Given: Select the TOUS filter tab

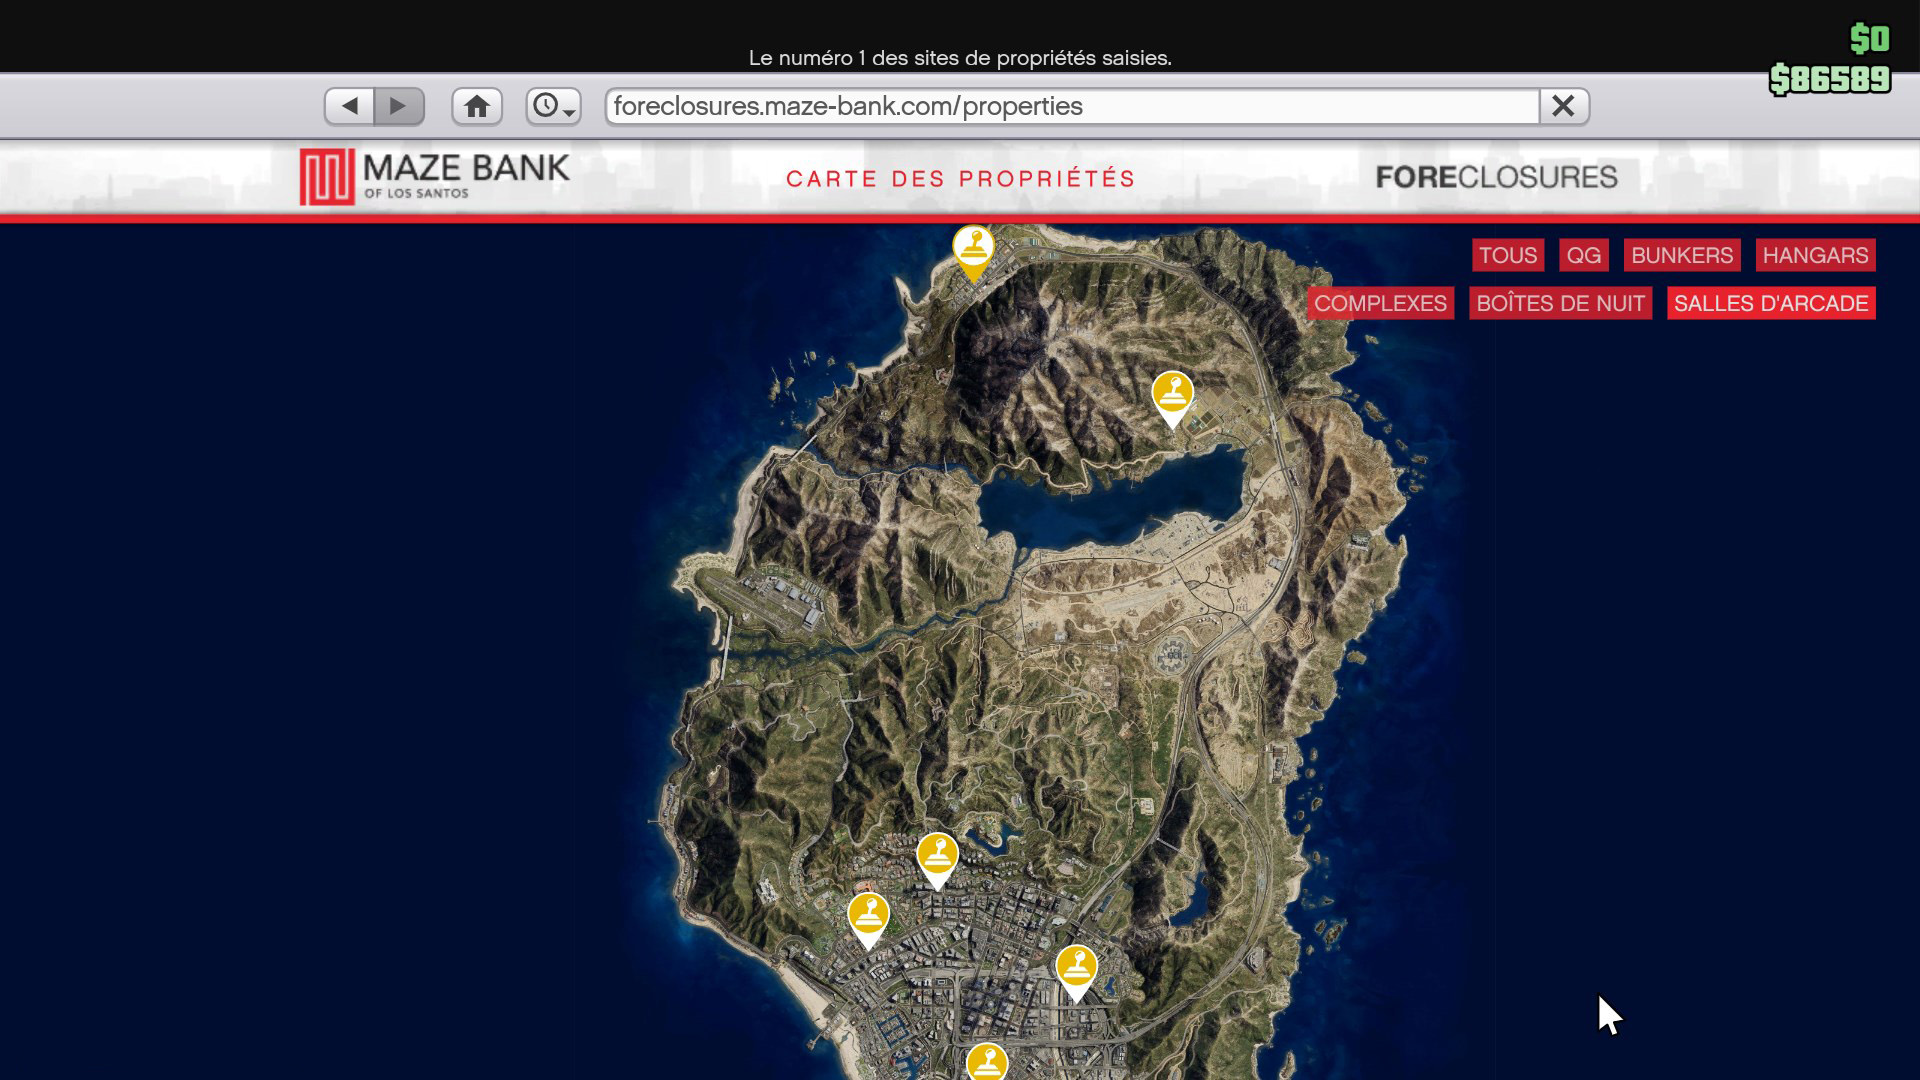Looking at the screenshot, I should 1508,255.
